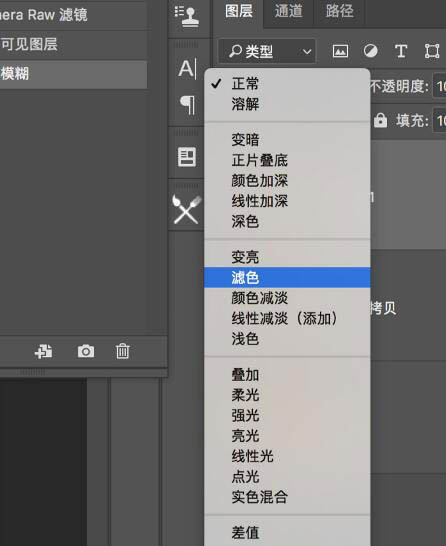Choose 滤色 blend mode
Screen dimensions: 446x546
point(287,278)
